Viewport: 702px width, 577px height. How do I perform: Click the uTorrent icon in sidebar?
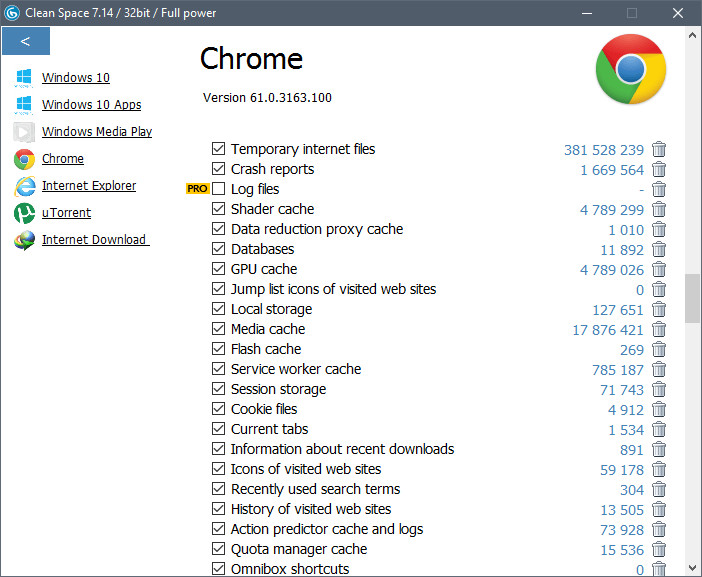(x=24, y=213)
